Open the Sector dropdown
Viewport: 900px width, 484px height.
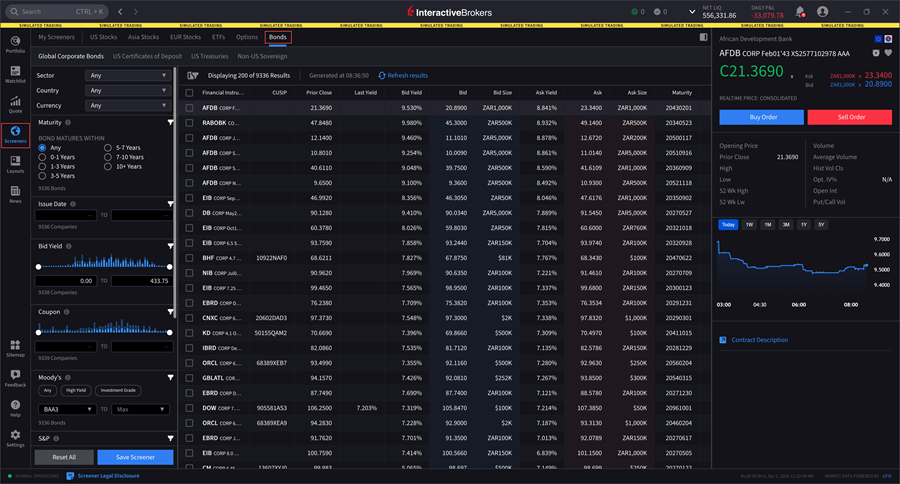pyautogui.click(x=126, y=75)
